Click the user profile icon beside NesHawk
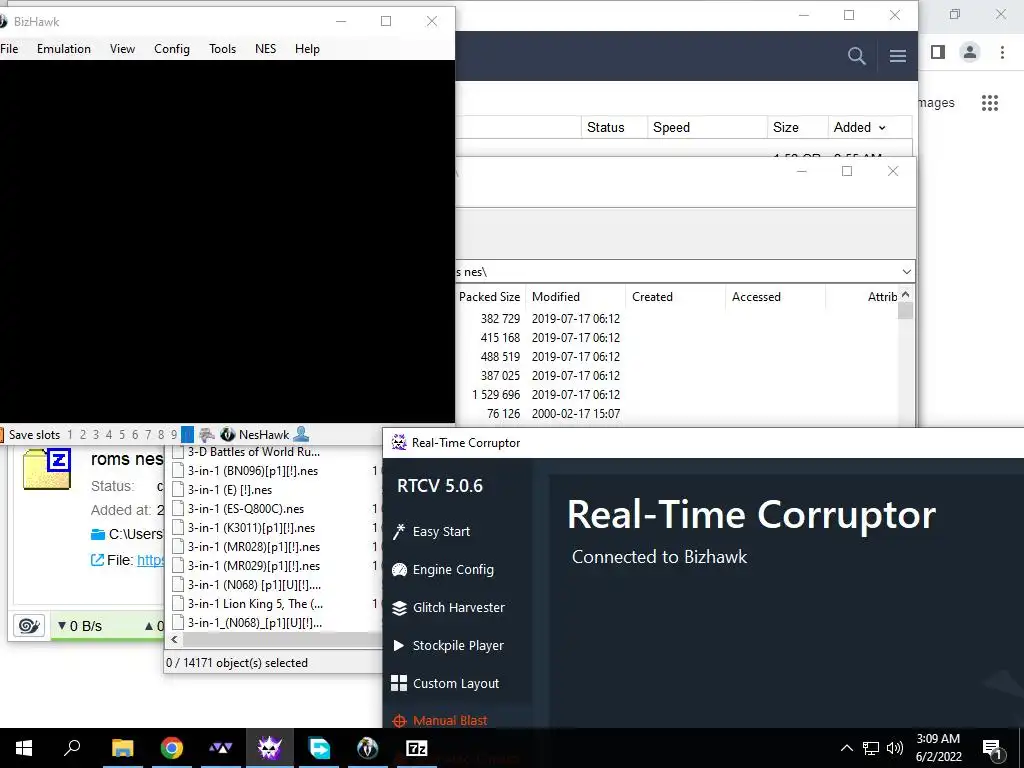 (x=301, y=434)
